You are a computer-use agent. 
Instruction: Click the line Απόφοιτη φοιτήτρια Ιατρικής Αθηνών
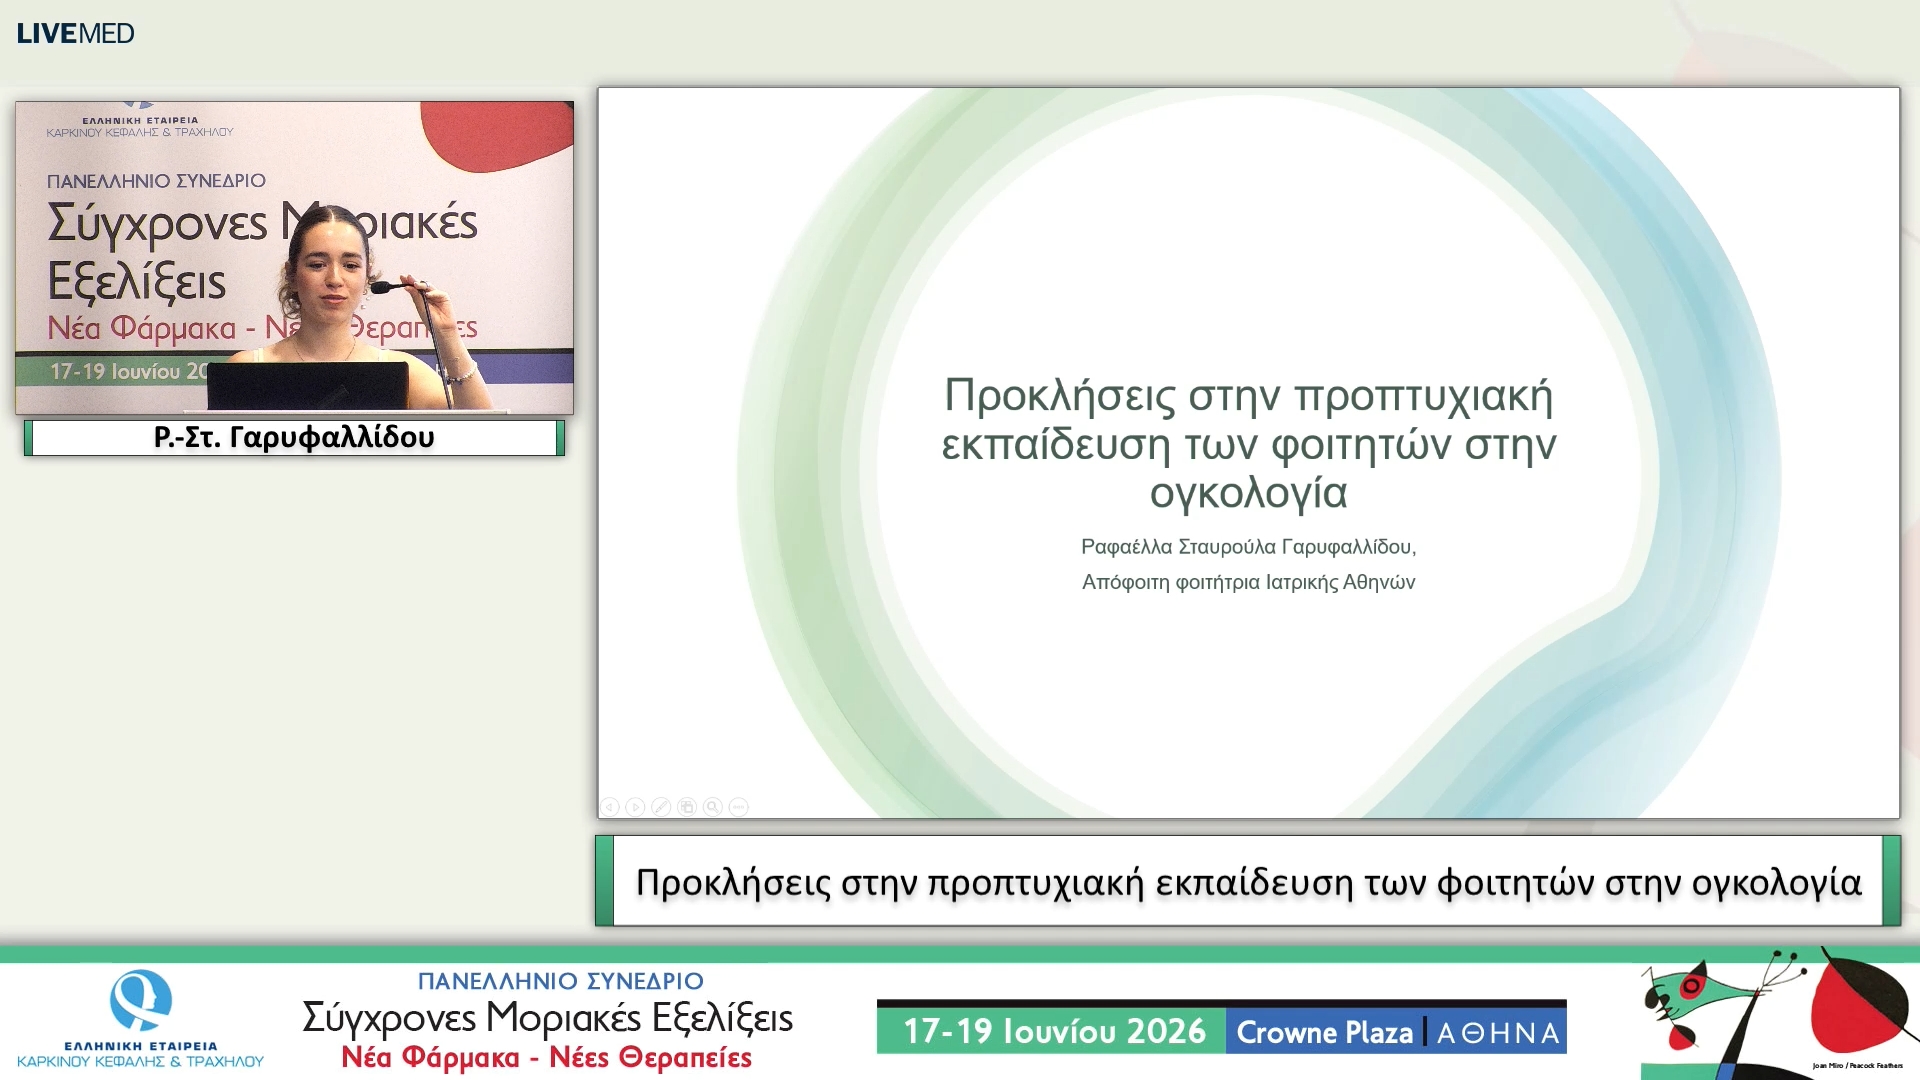point(1248,582)
